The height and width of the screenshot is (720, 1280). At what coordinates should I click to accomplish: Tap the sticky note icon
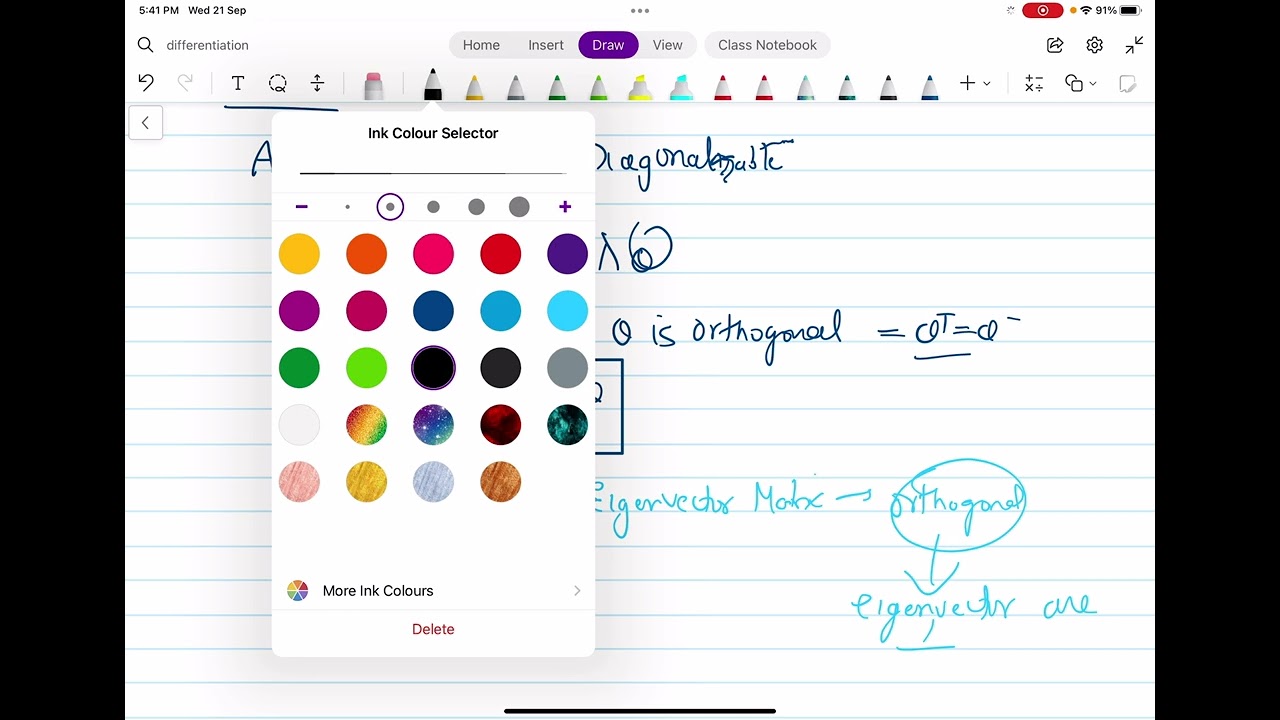(1127, 83)
